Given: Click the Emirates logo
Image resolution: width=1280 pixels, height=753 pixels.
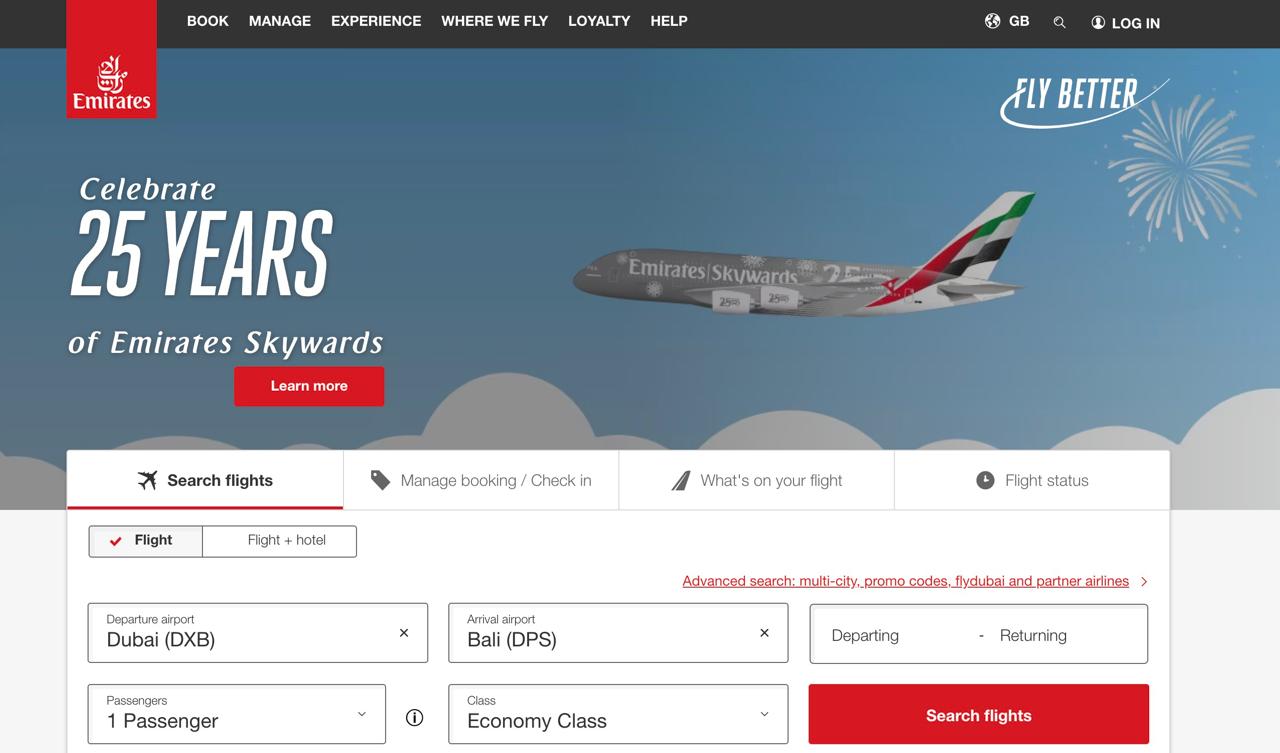Looking at the screenshot, I should [111, 59].
